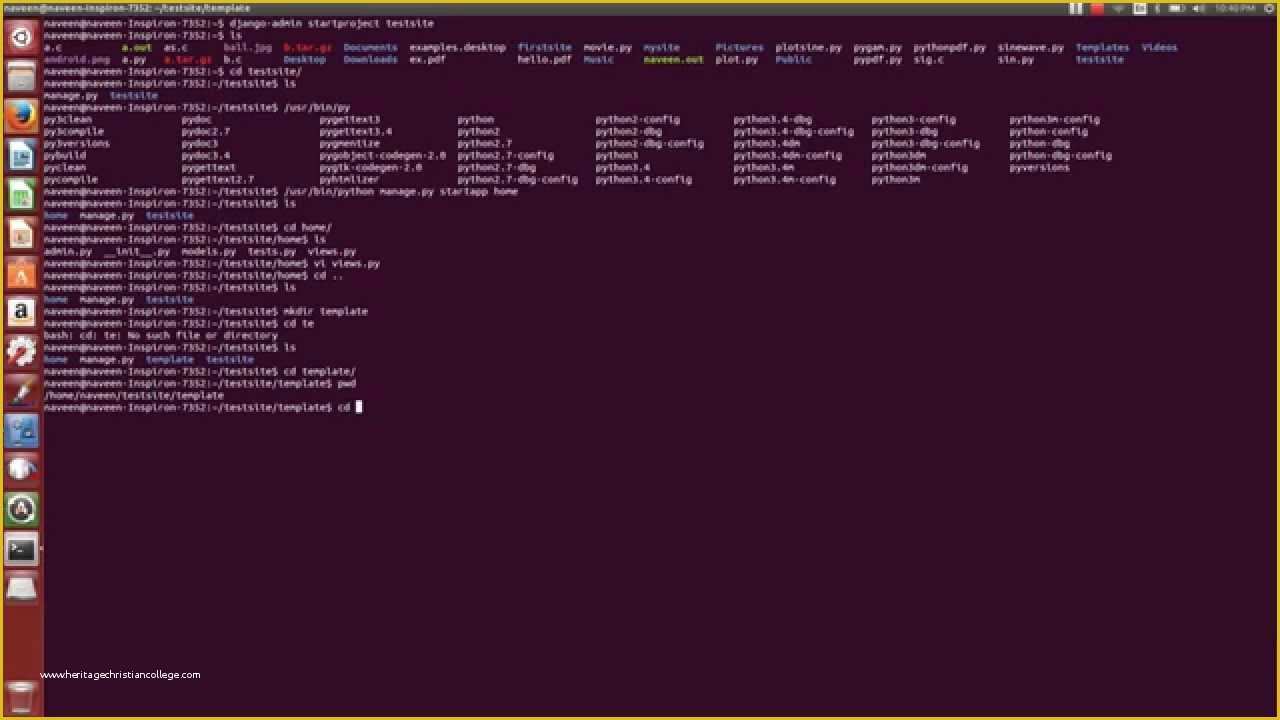Open LibreOffice Calc in the launcher
The height and width of the screenshot is (720, 1280).
pyautogui.click(x=21, y=194)
